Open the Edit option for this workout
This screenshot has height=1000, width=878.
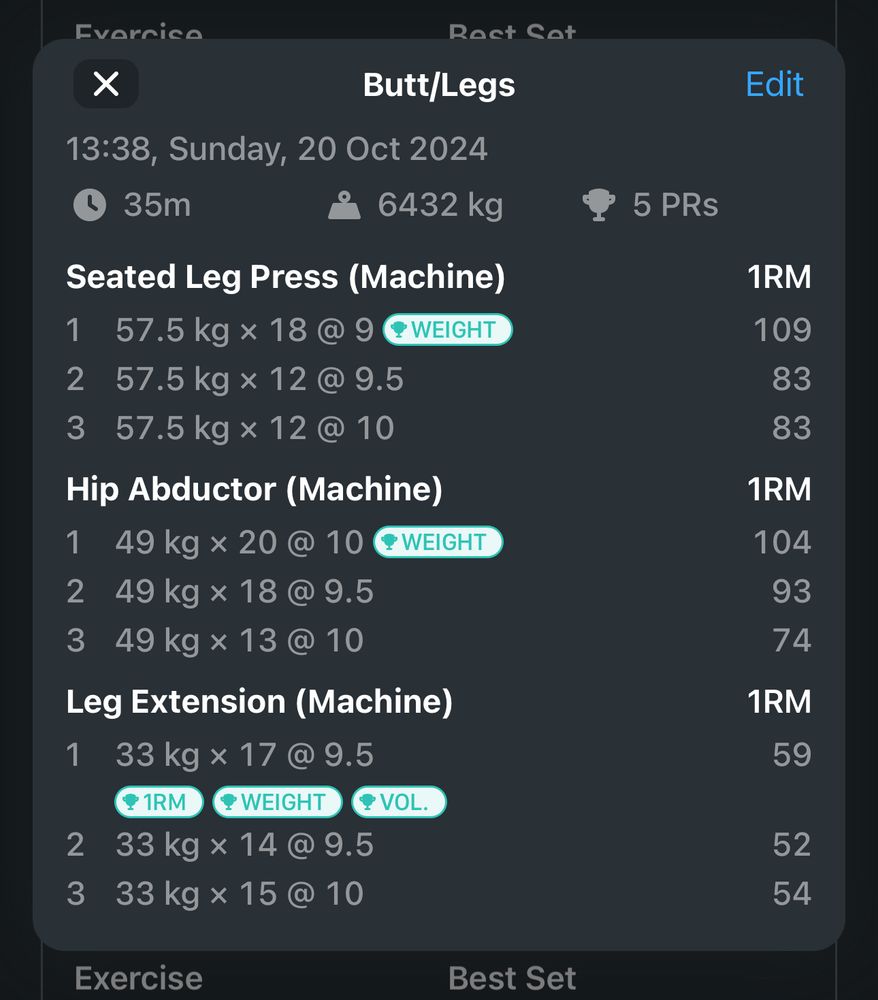(x=773, y=85)
